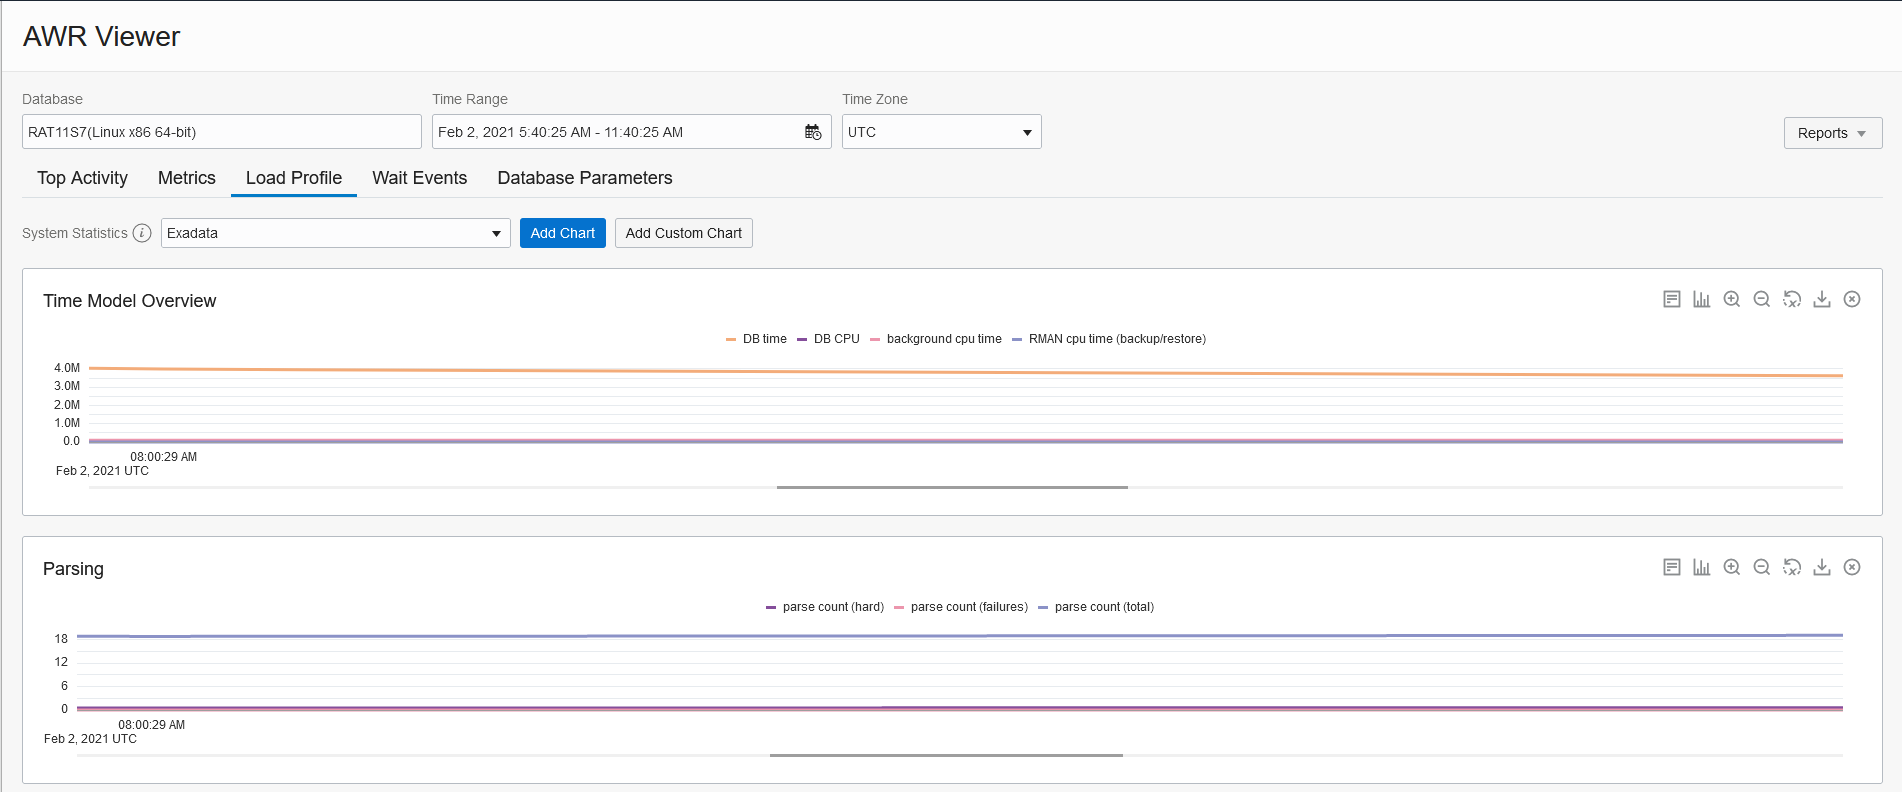Open the Reports dropdown menu
This screenshot has height=792, width=1902.
(1832, 133)
